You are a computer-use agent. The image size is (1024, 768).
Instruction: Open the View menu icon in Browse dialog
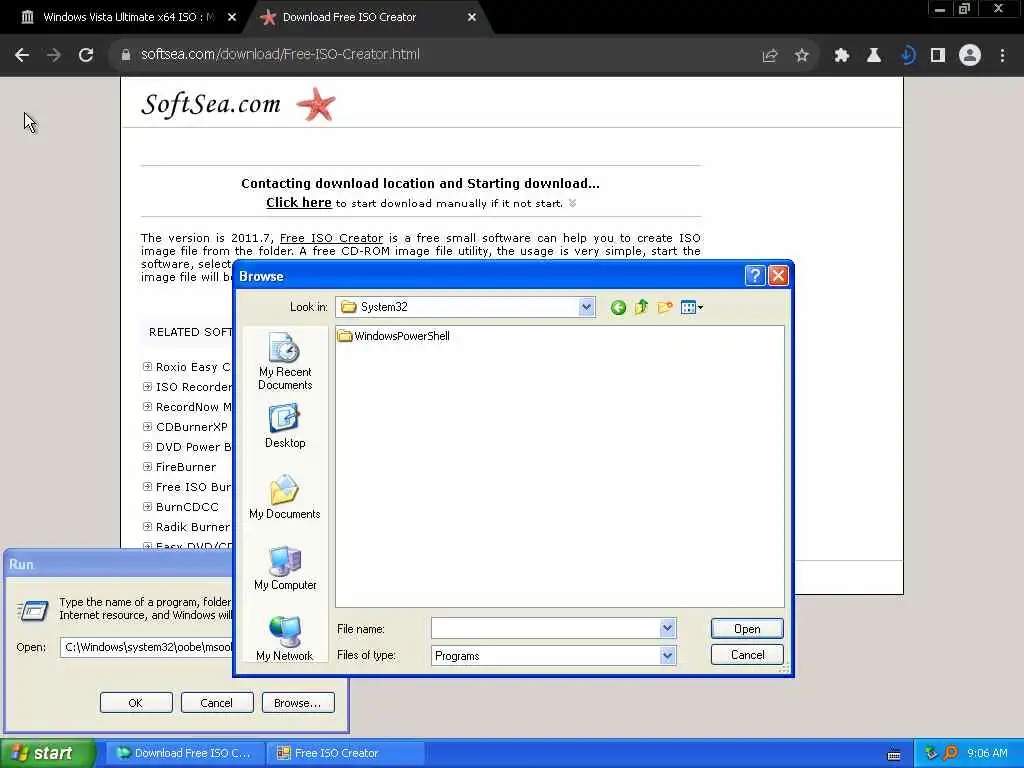pyautogui.click(x=691, y=307)
